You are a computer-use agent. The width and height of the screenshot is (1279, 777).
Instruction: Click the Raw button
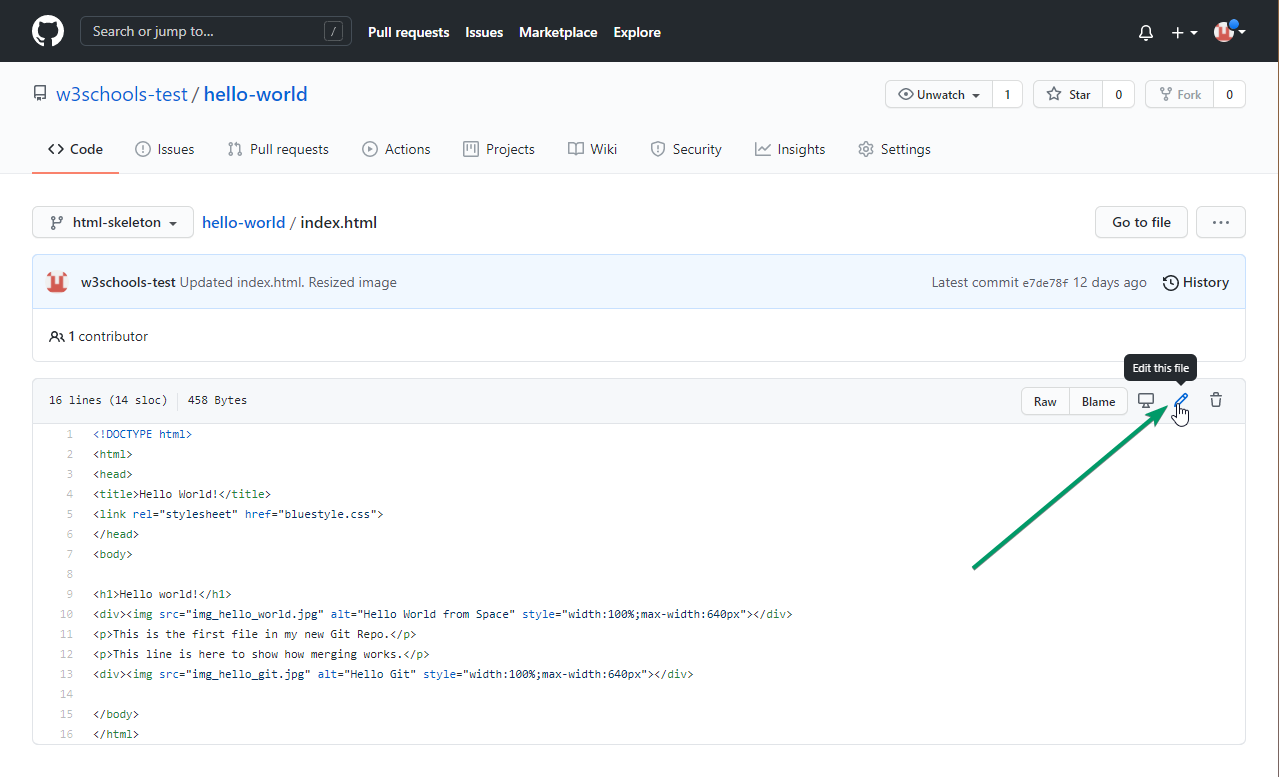pos(1045,401)
